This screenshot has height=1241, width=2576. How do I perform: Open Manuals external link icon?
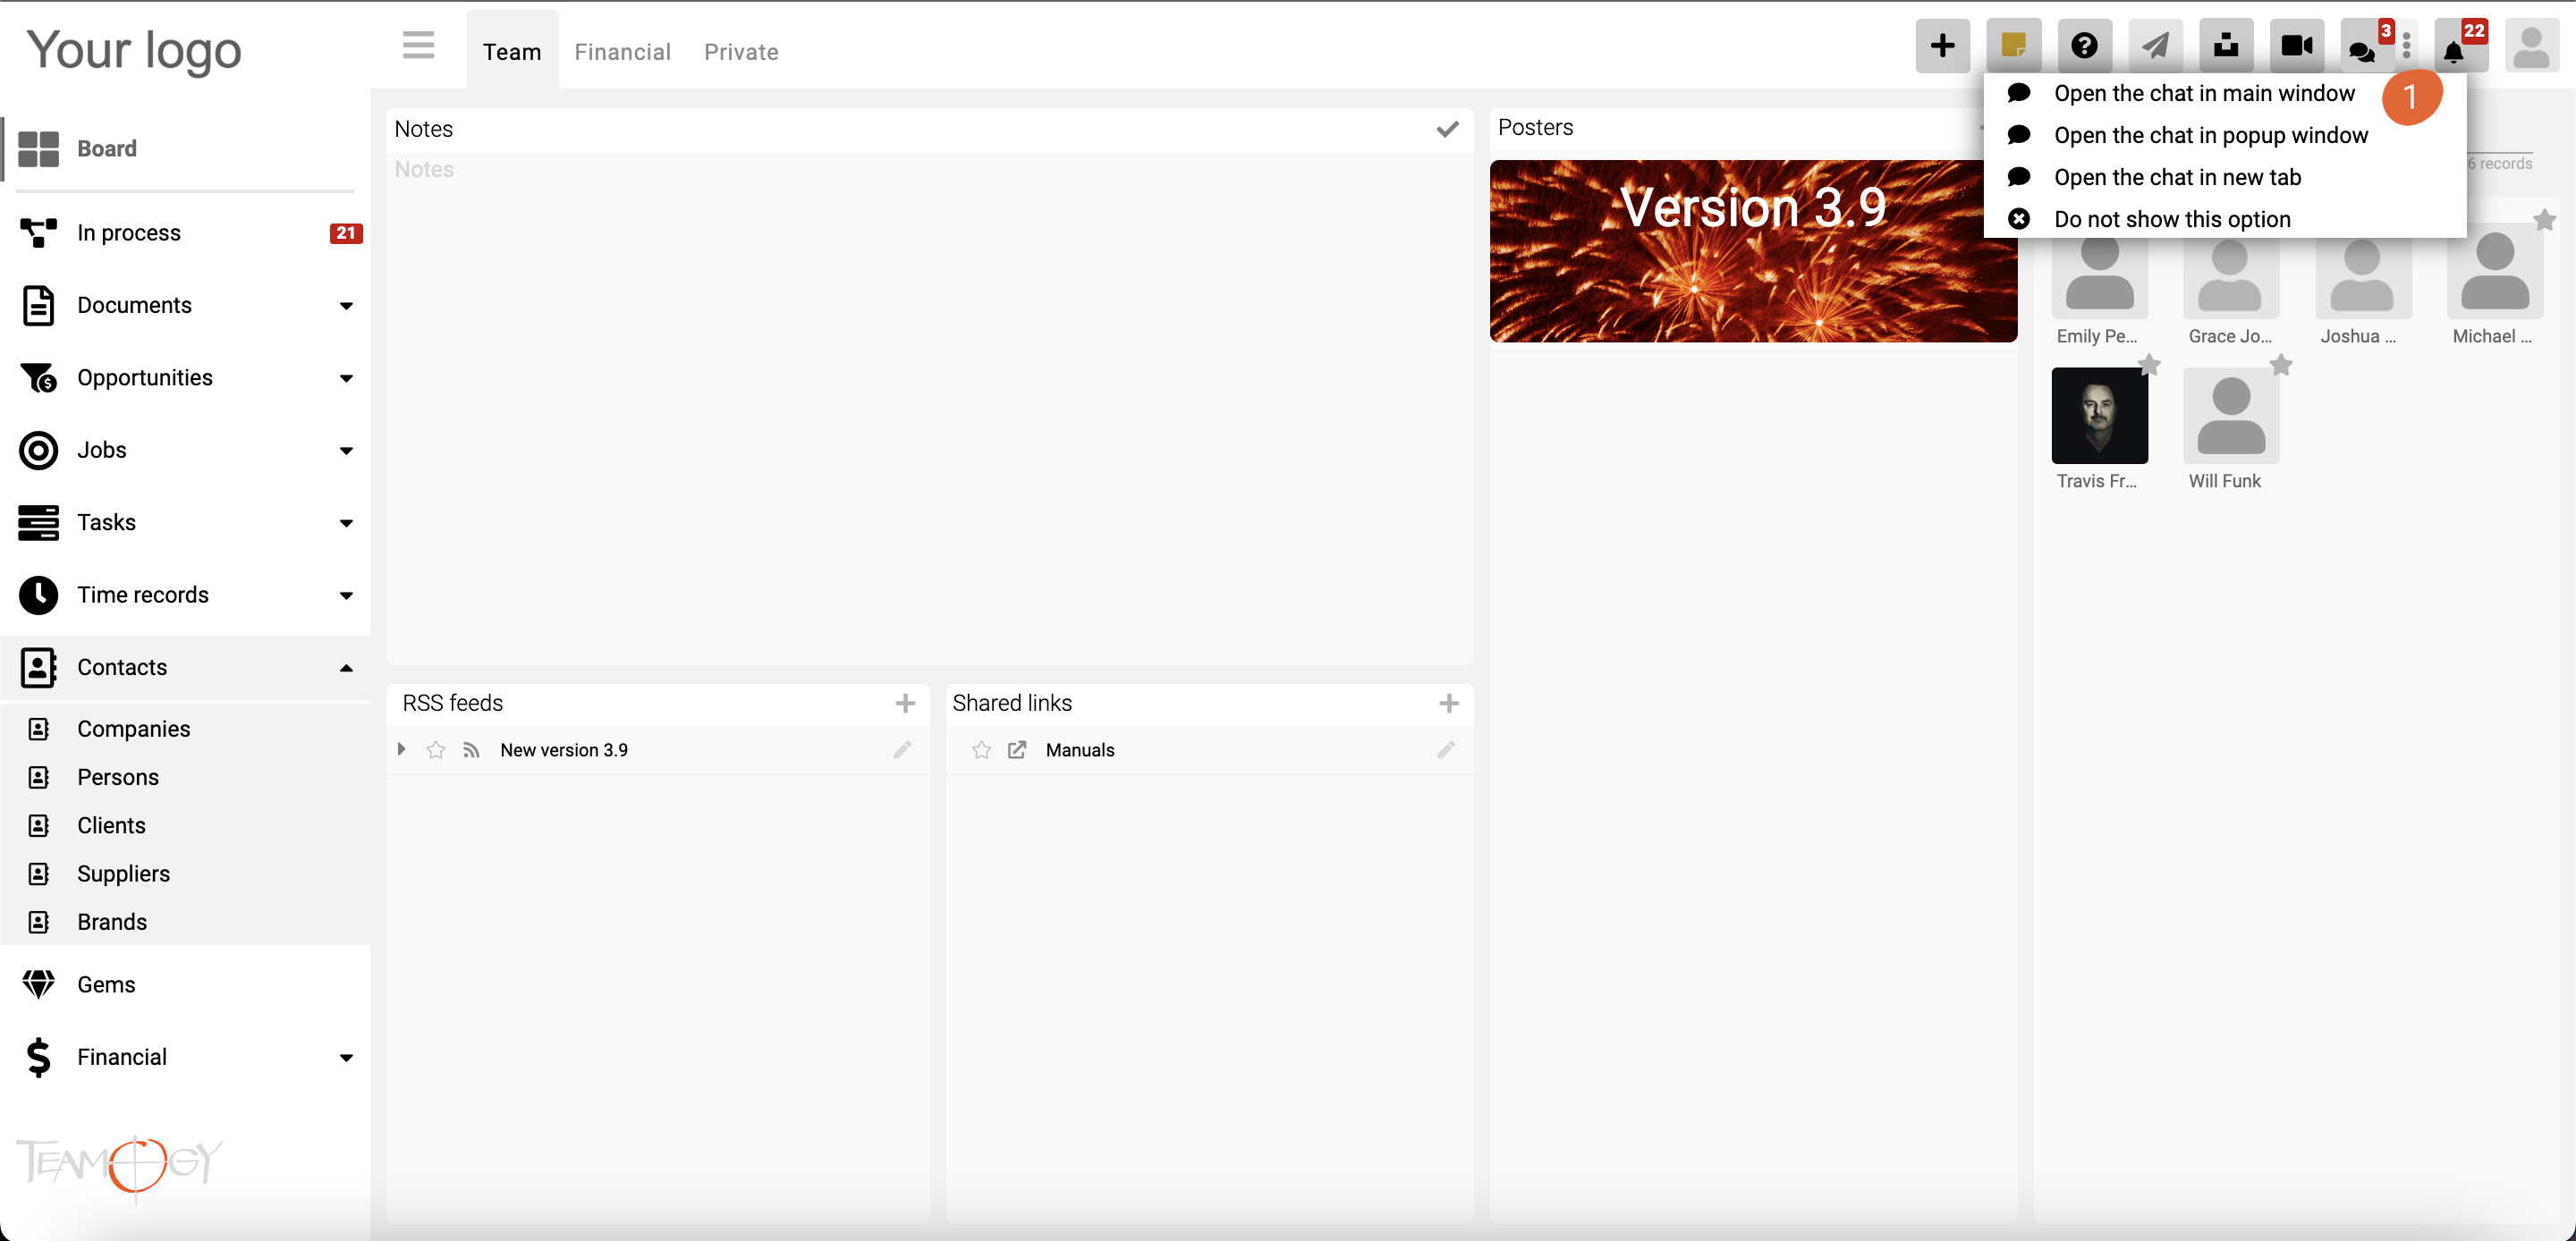pyautogui.click(x=1017, y=750)
